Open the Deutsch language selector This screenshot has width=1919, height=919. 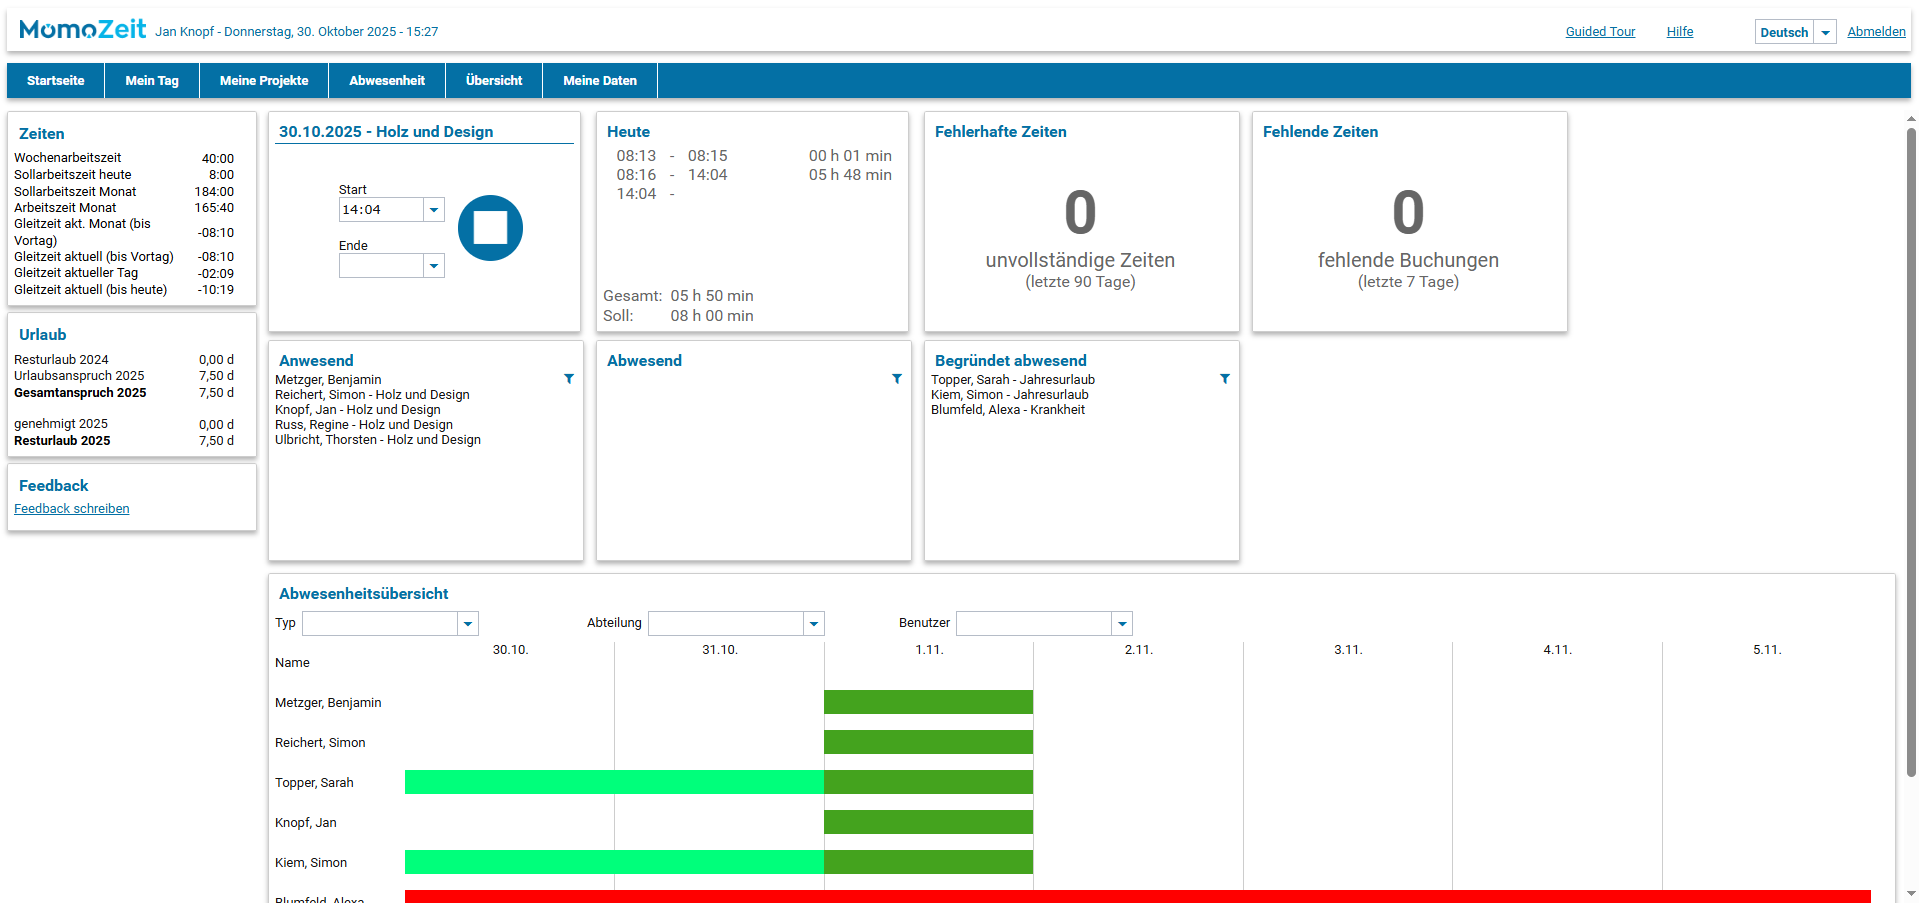pos(1825,32)
